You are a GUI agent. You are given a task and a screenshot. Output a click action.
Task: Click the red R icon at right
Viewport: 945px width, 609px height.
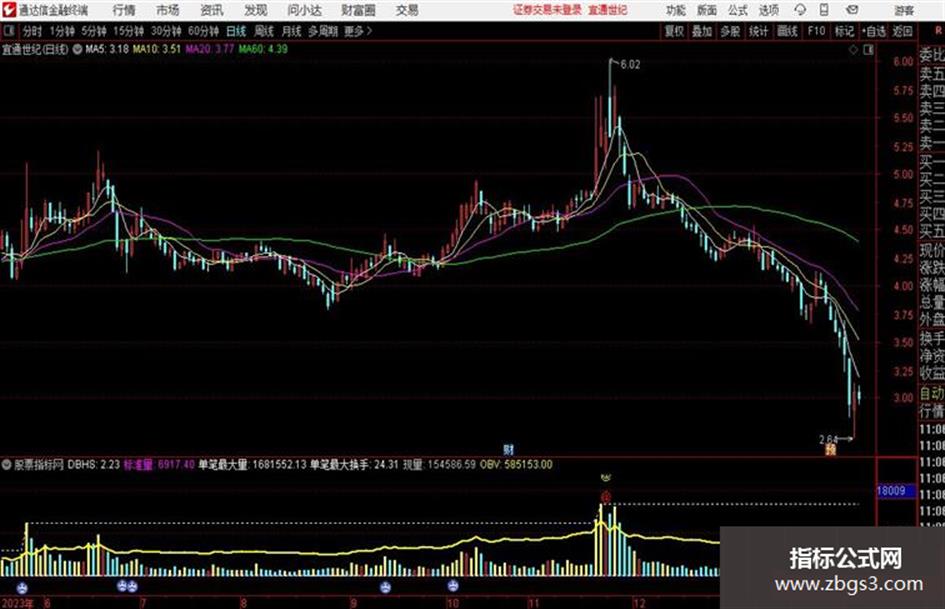coord(939,31)
